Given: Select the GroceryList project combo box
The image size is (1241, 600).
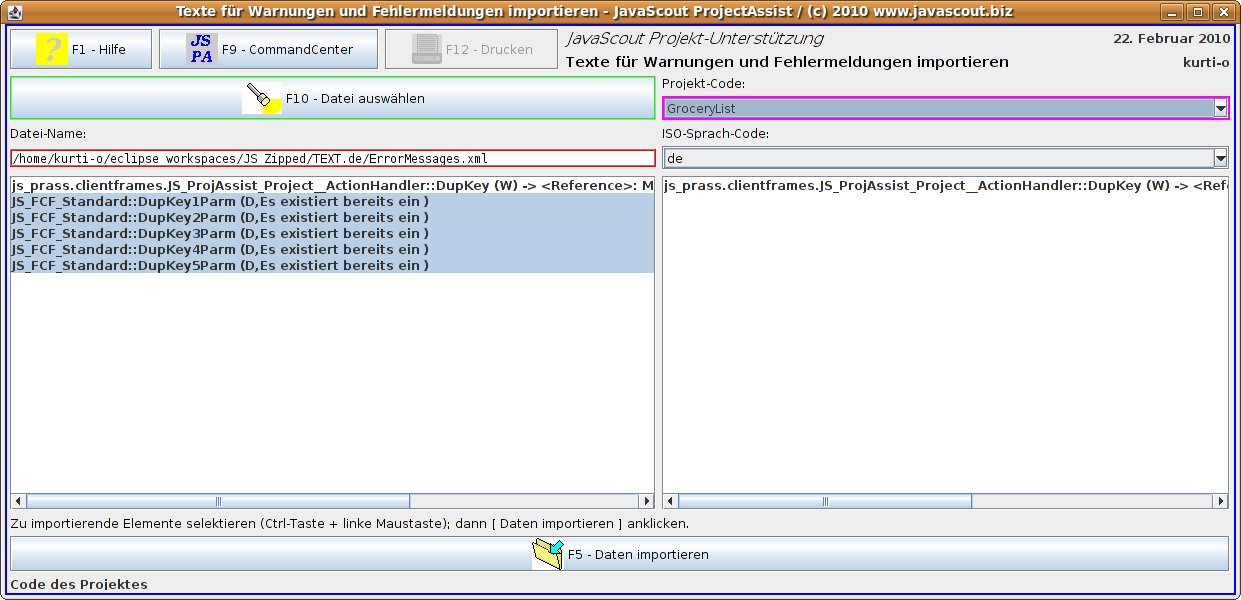Looking at the screenshot, I should [936, 108].
